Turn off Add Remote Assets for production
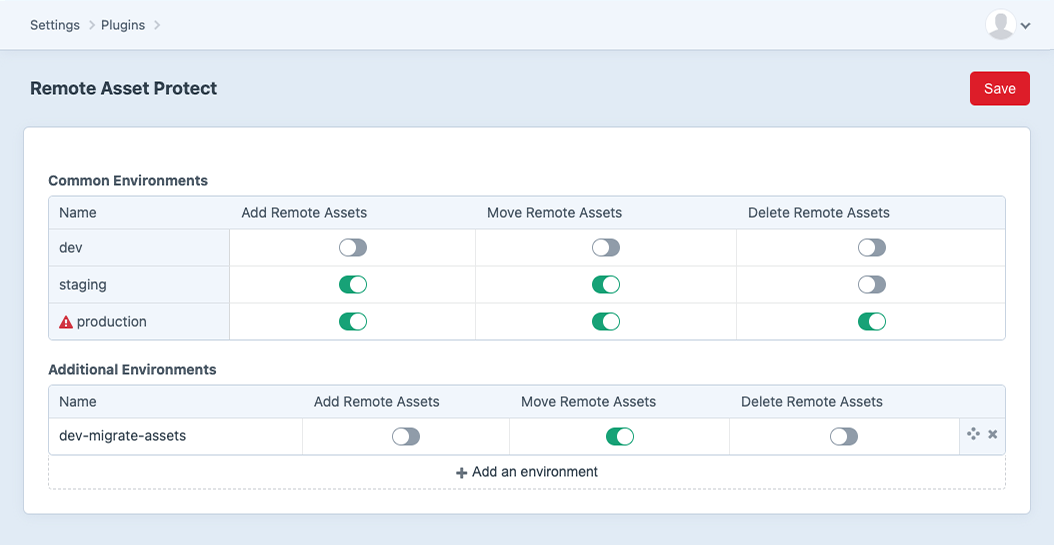Image resolution: width=1054 pixels, height=545 pixels. (x=353, y=322)
